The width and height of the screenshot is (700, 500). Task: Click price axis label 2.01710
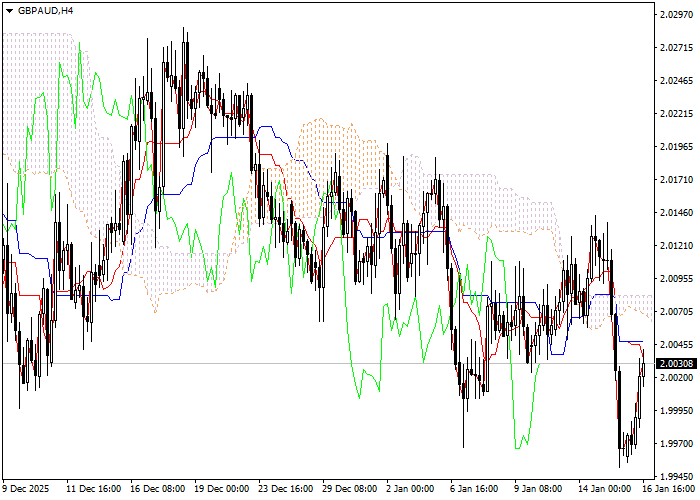[x=677, y=180]
